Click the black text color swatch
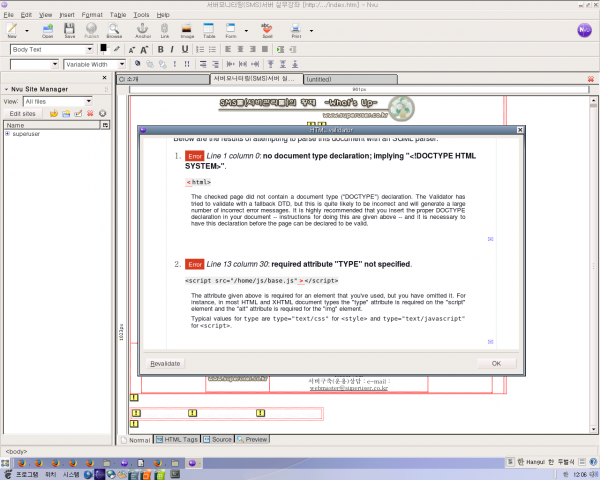The width and height of the screenshot is (600, 480). [x=103, y=48]
